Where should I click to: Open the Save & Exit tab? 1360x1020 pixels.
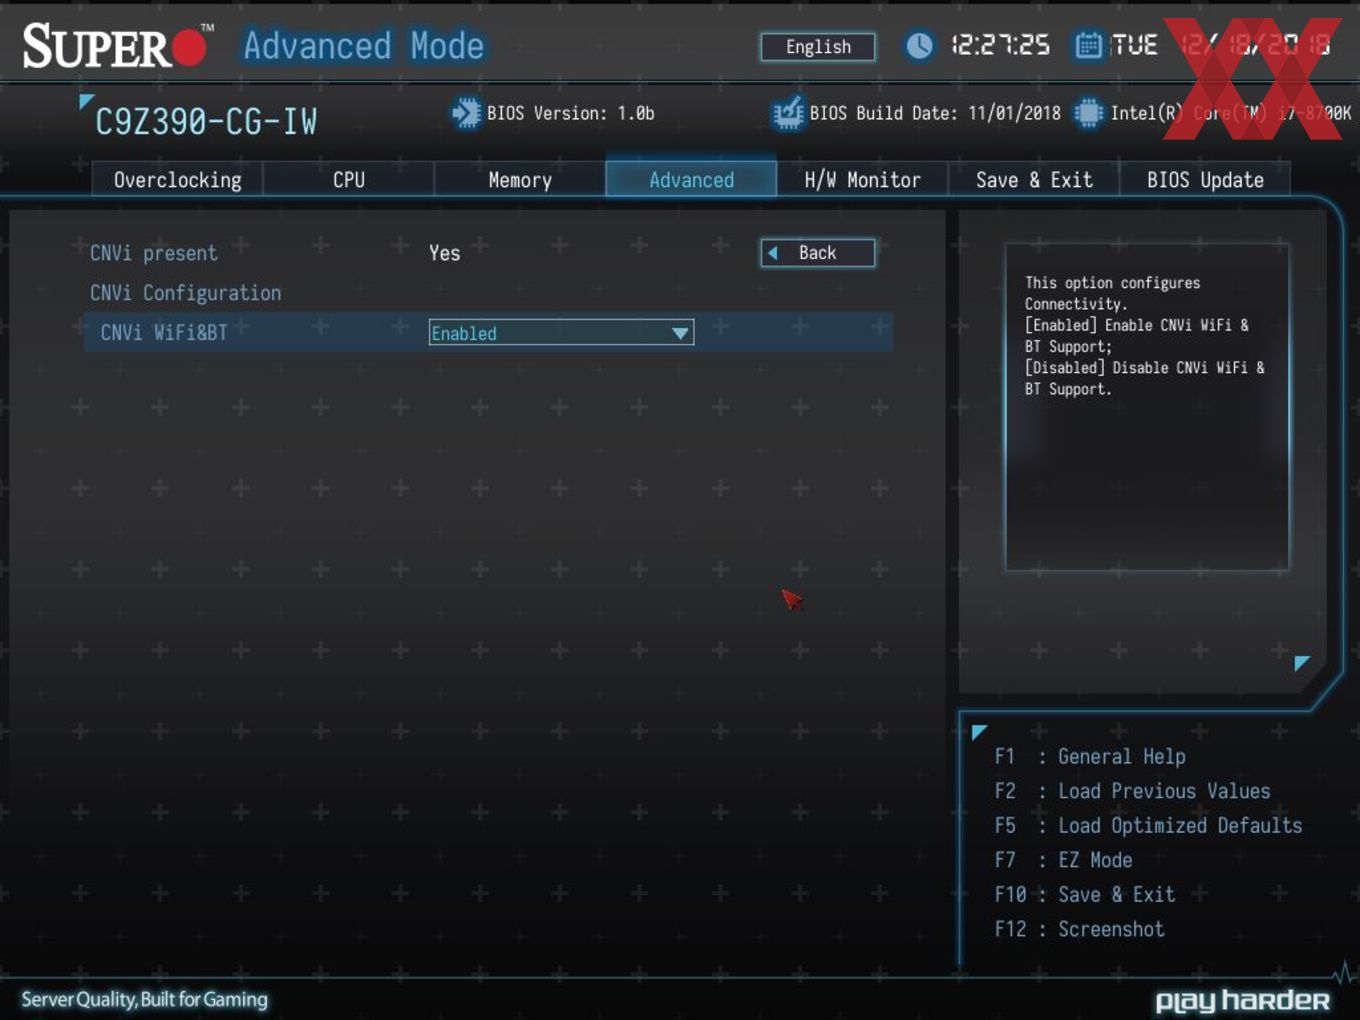coord(1033,180)
